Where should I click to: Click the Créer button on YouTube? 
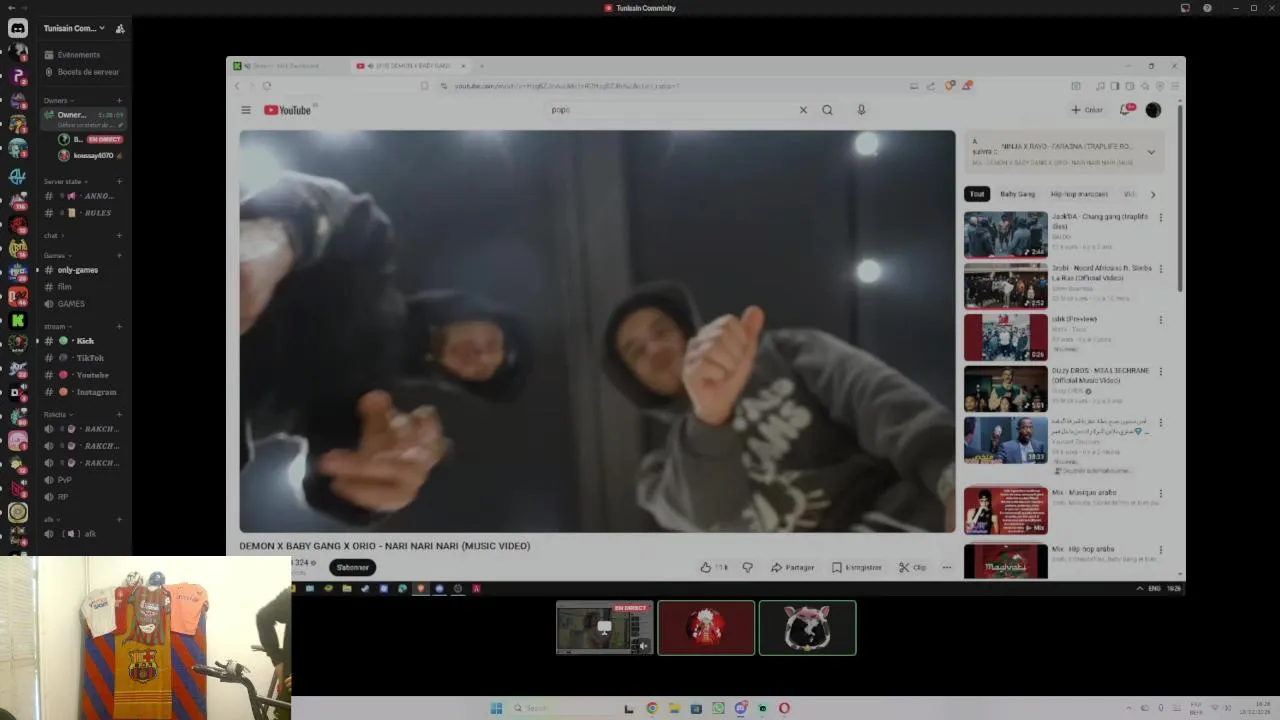click(1087, 110)
